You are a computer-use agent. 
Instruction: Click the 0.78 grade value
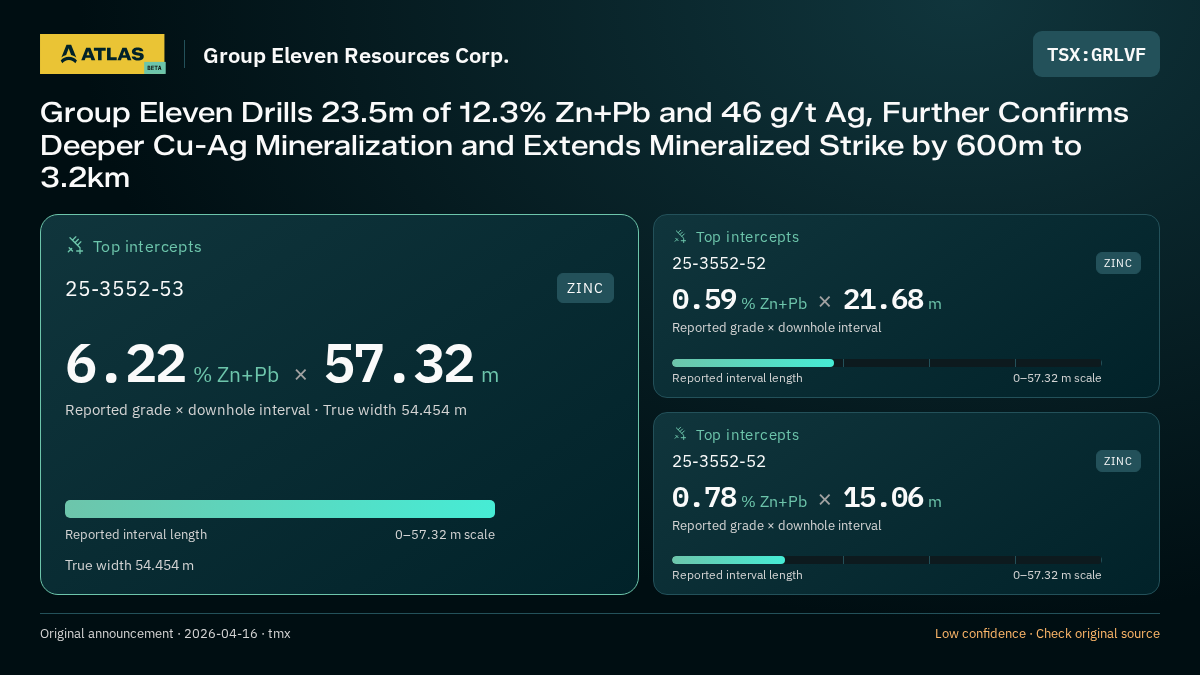tap(704, 498)
